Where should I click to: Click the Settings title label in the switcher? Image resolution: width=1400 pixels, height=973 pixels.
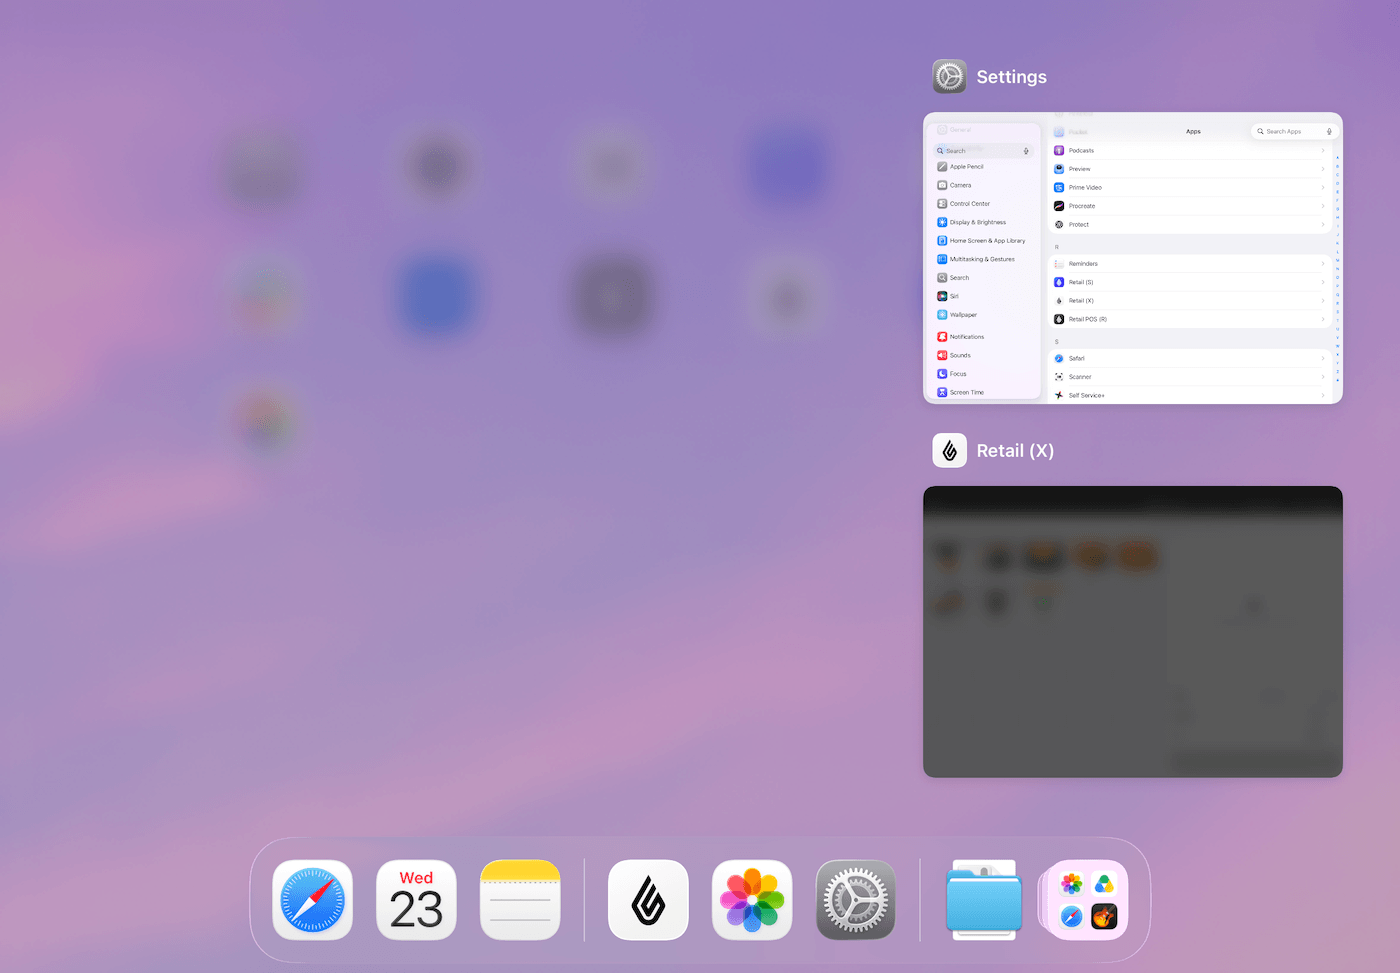coord(1011,77)
